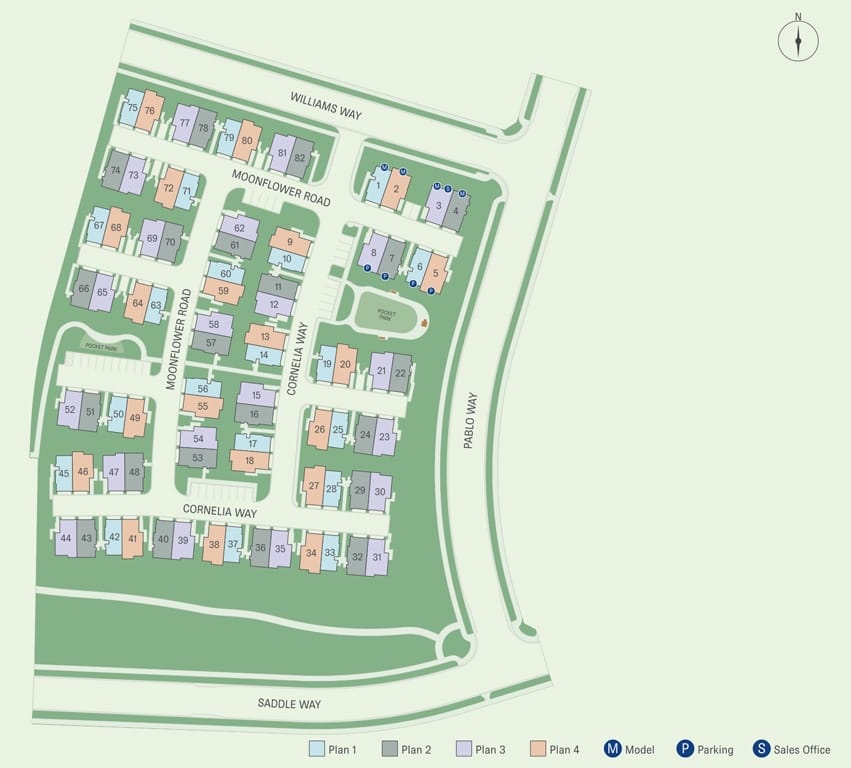Click the Parking icon in the legend

pyautogui.click(x=685, y=748)
